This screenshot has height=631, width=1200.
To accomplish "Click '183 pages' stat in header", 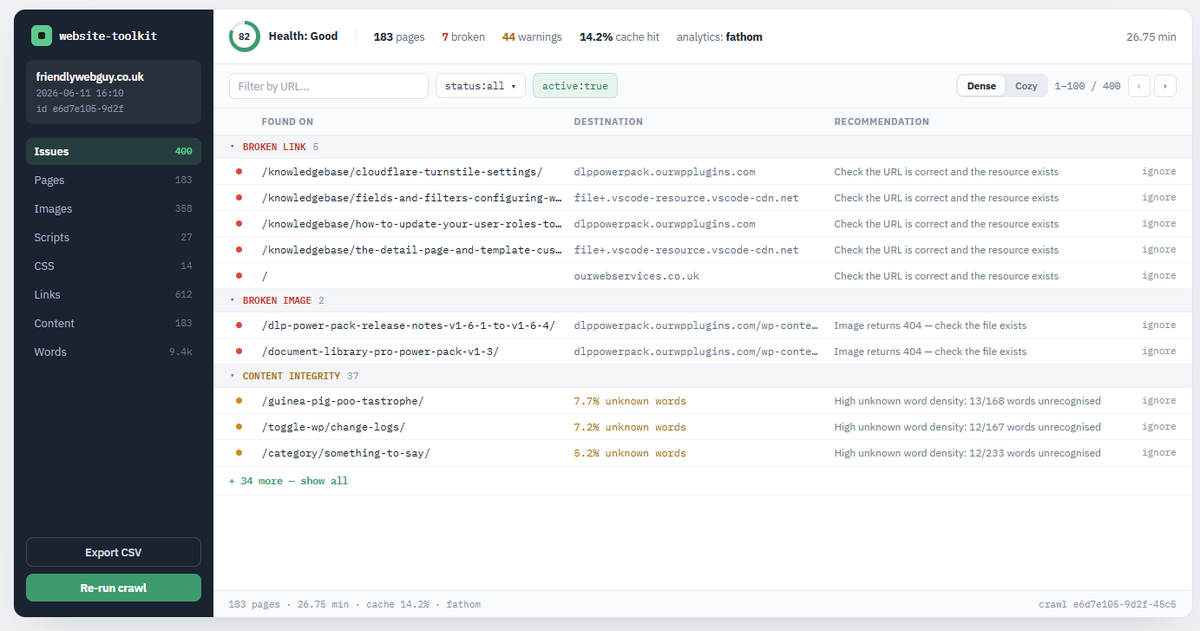I will pos(399,37).
